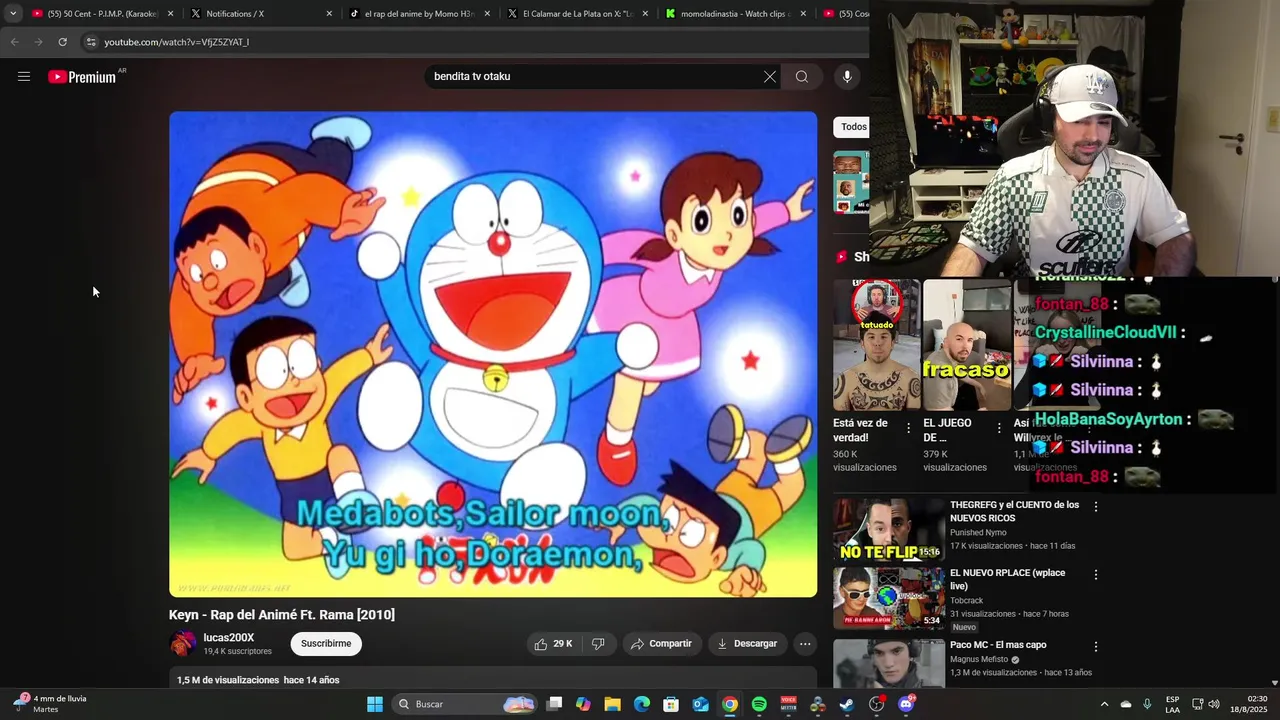1280x720 pixels.
Task: Open the tab search dropdown in Chrome
Action: [x=13, y=14]
